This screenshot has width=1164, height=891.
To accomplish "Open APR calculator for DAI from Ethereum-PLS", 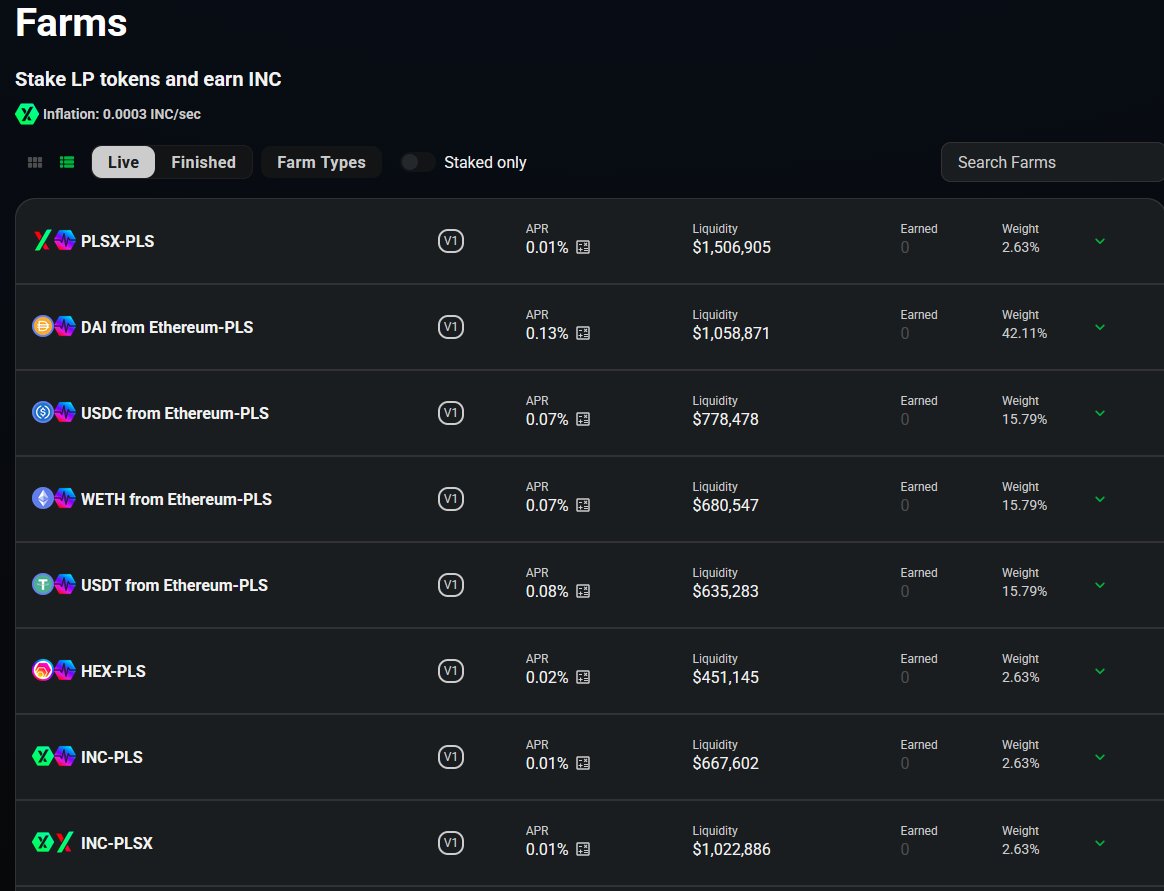I will (583, 333).
